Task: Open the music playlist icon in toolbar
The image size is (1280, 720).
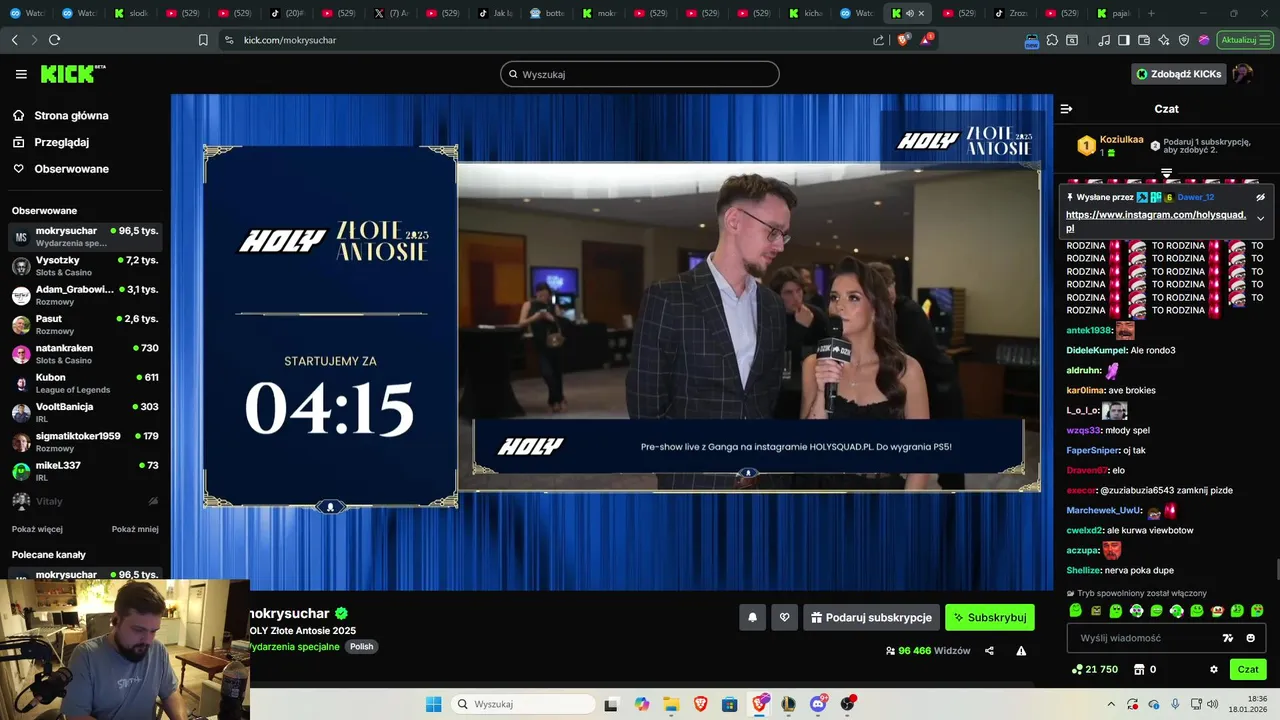Action: tap(1104, 40)
